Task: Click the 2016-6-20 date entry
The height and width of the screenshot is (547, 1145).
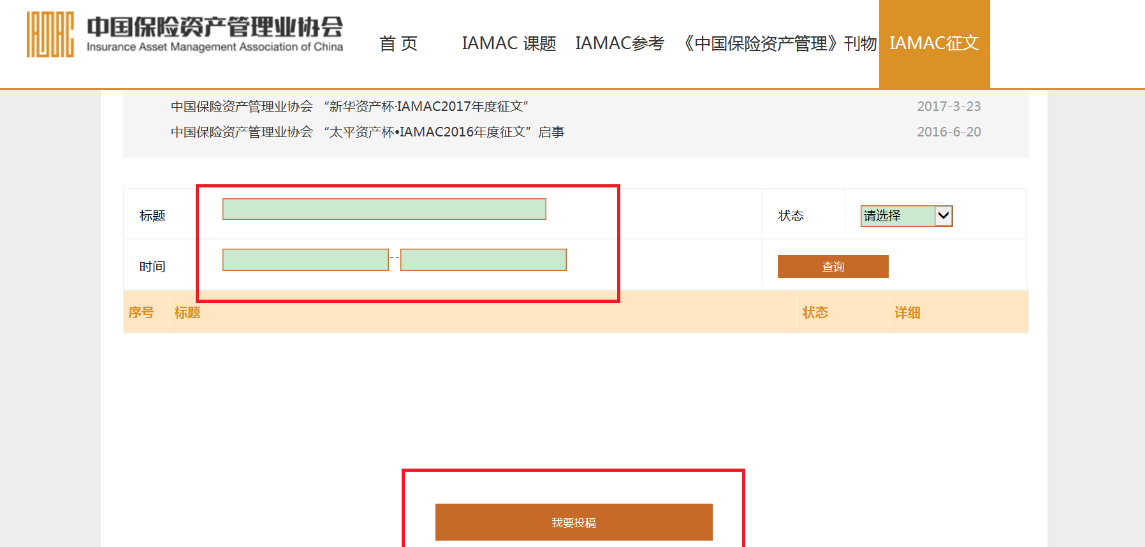Action: (x=948, y=132)
